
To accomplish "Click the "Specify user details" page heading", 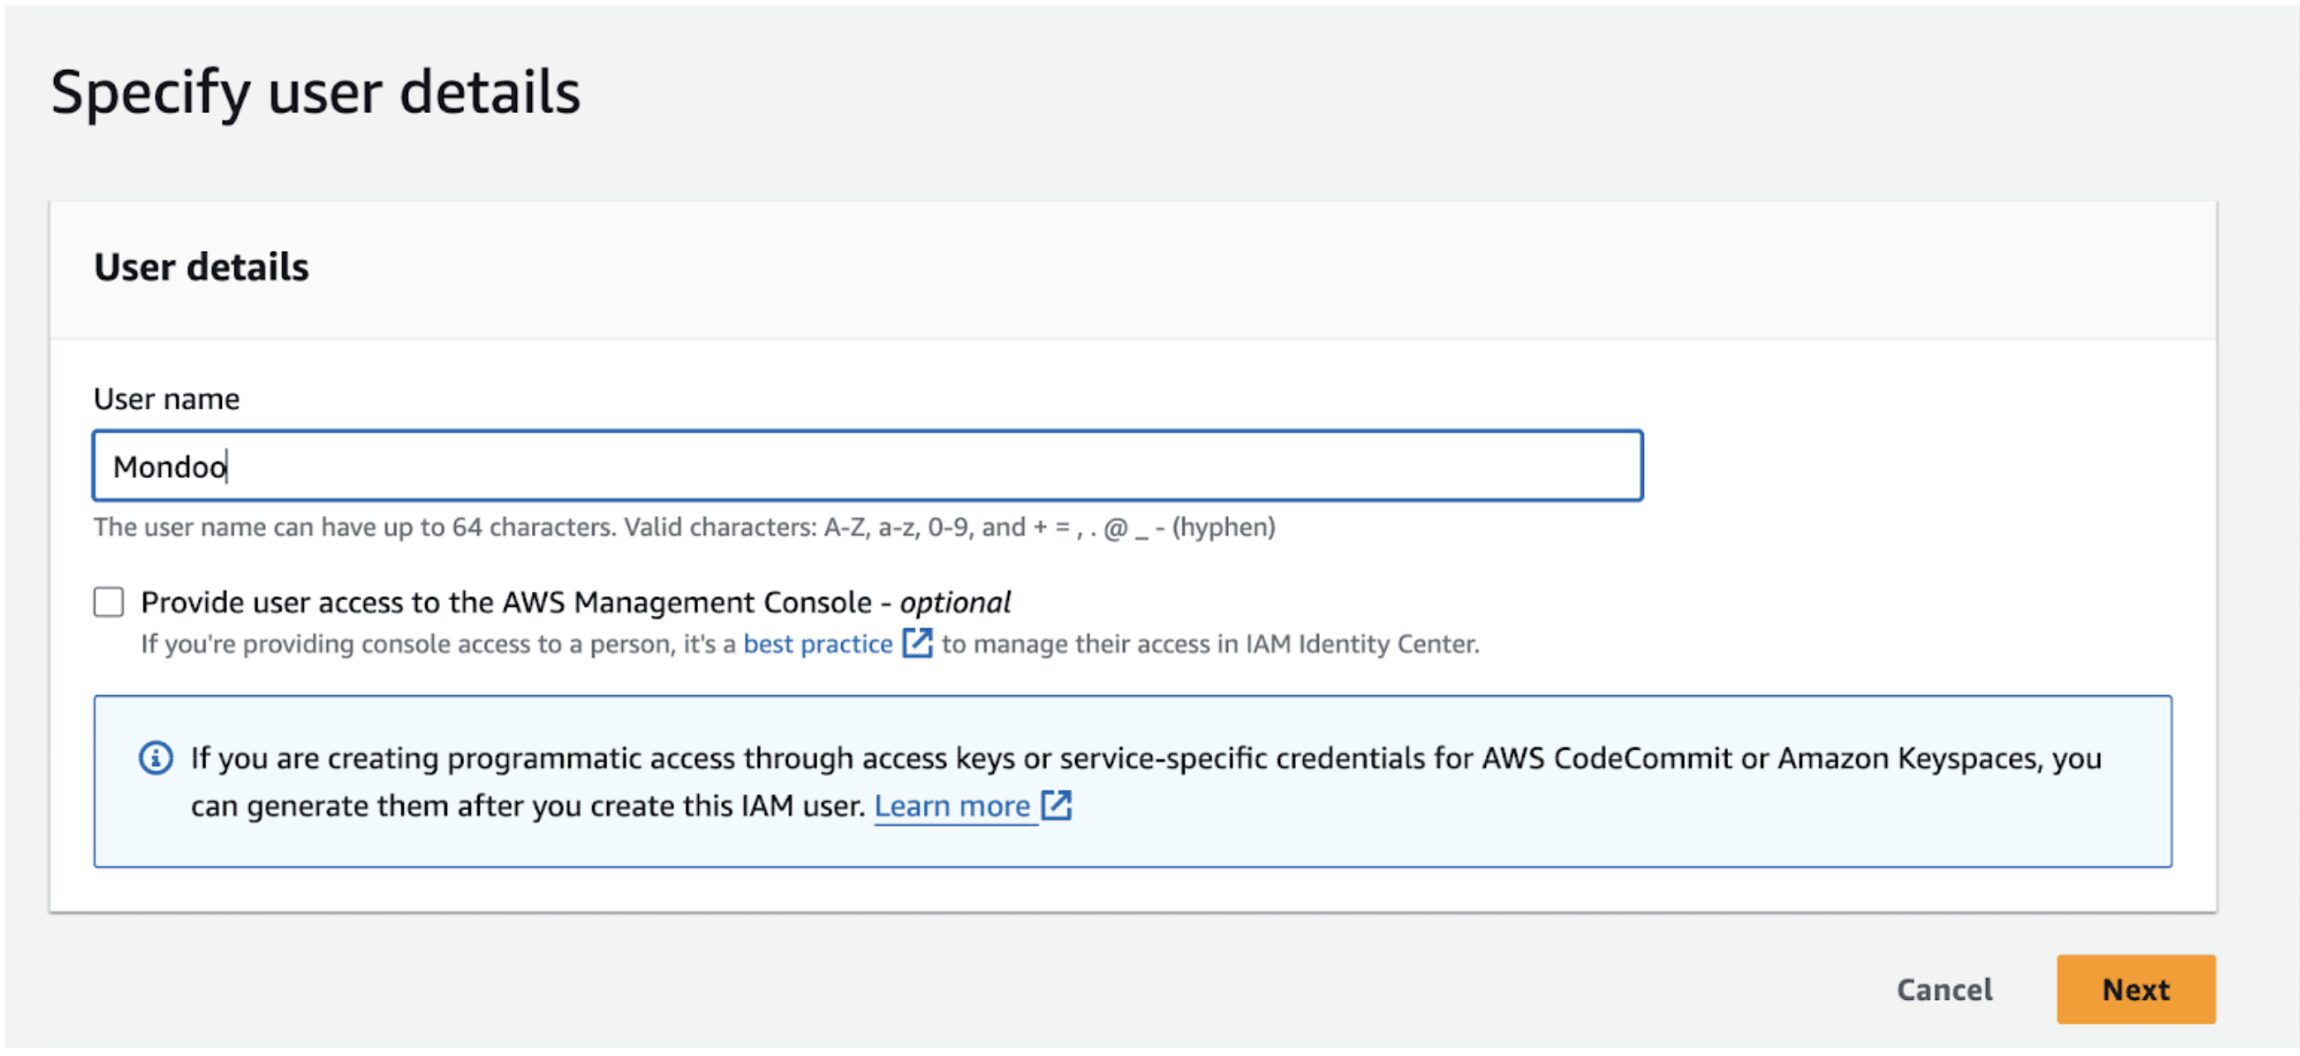I will (x=315, y=92).
